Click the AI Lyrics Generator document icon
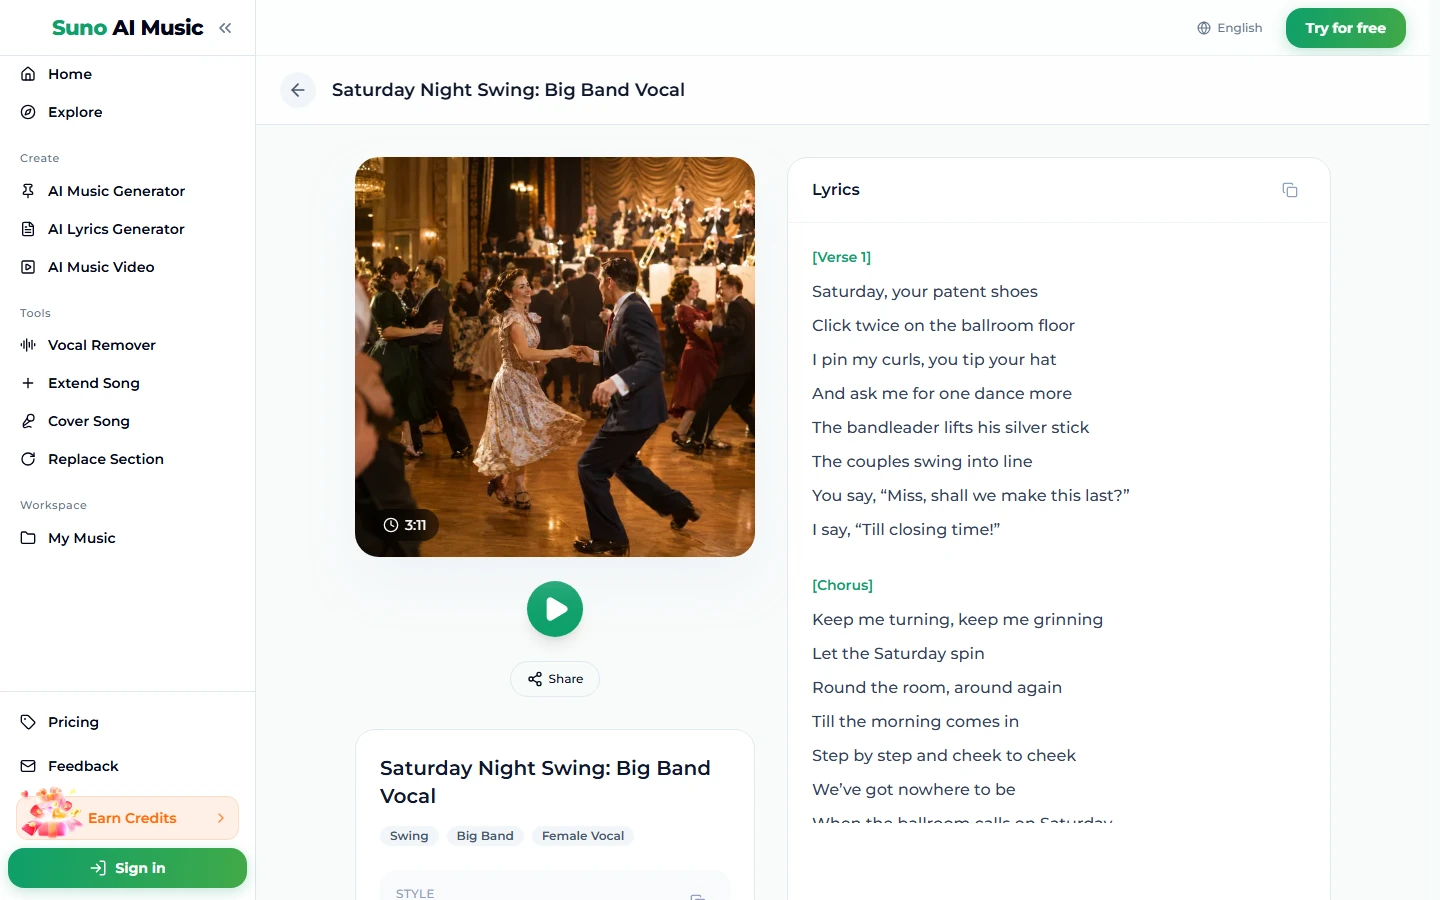 pos(28,229)
